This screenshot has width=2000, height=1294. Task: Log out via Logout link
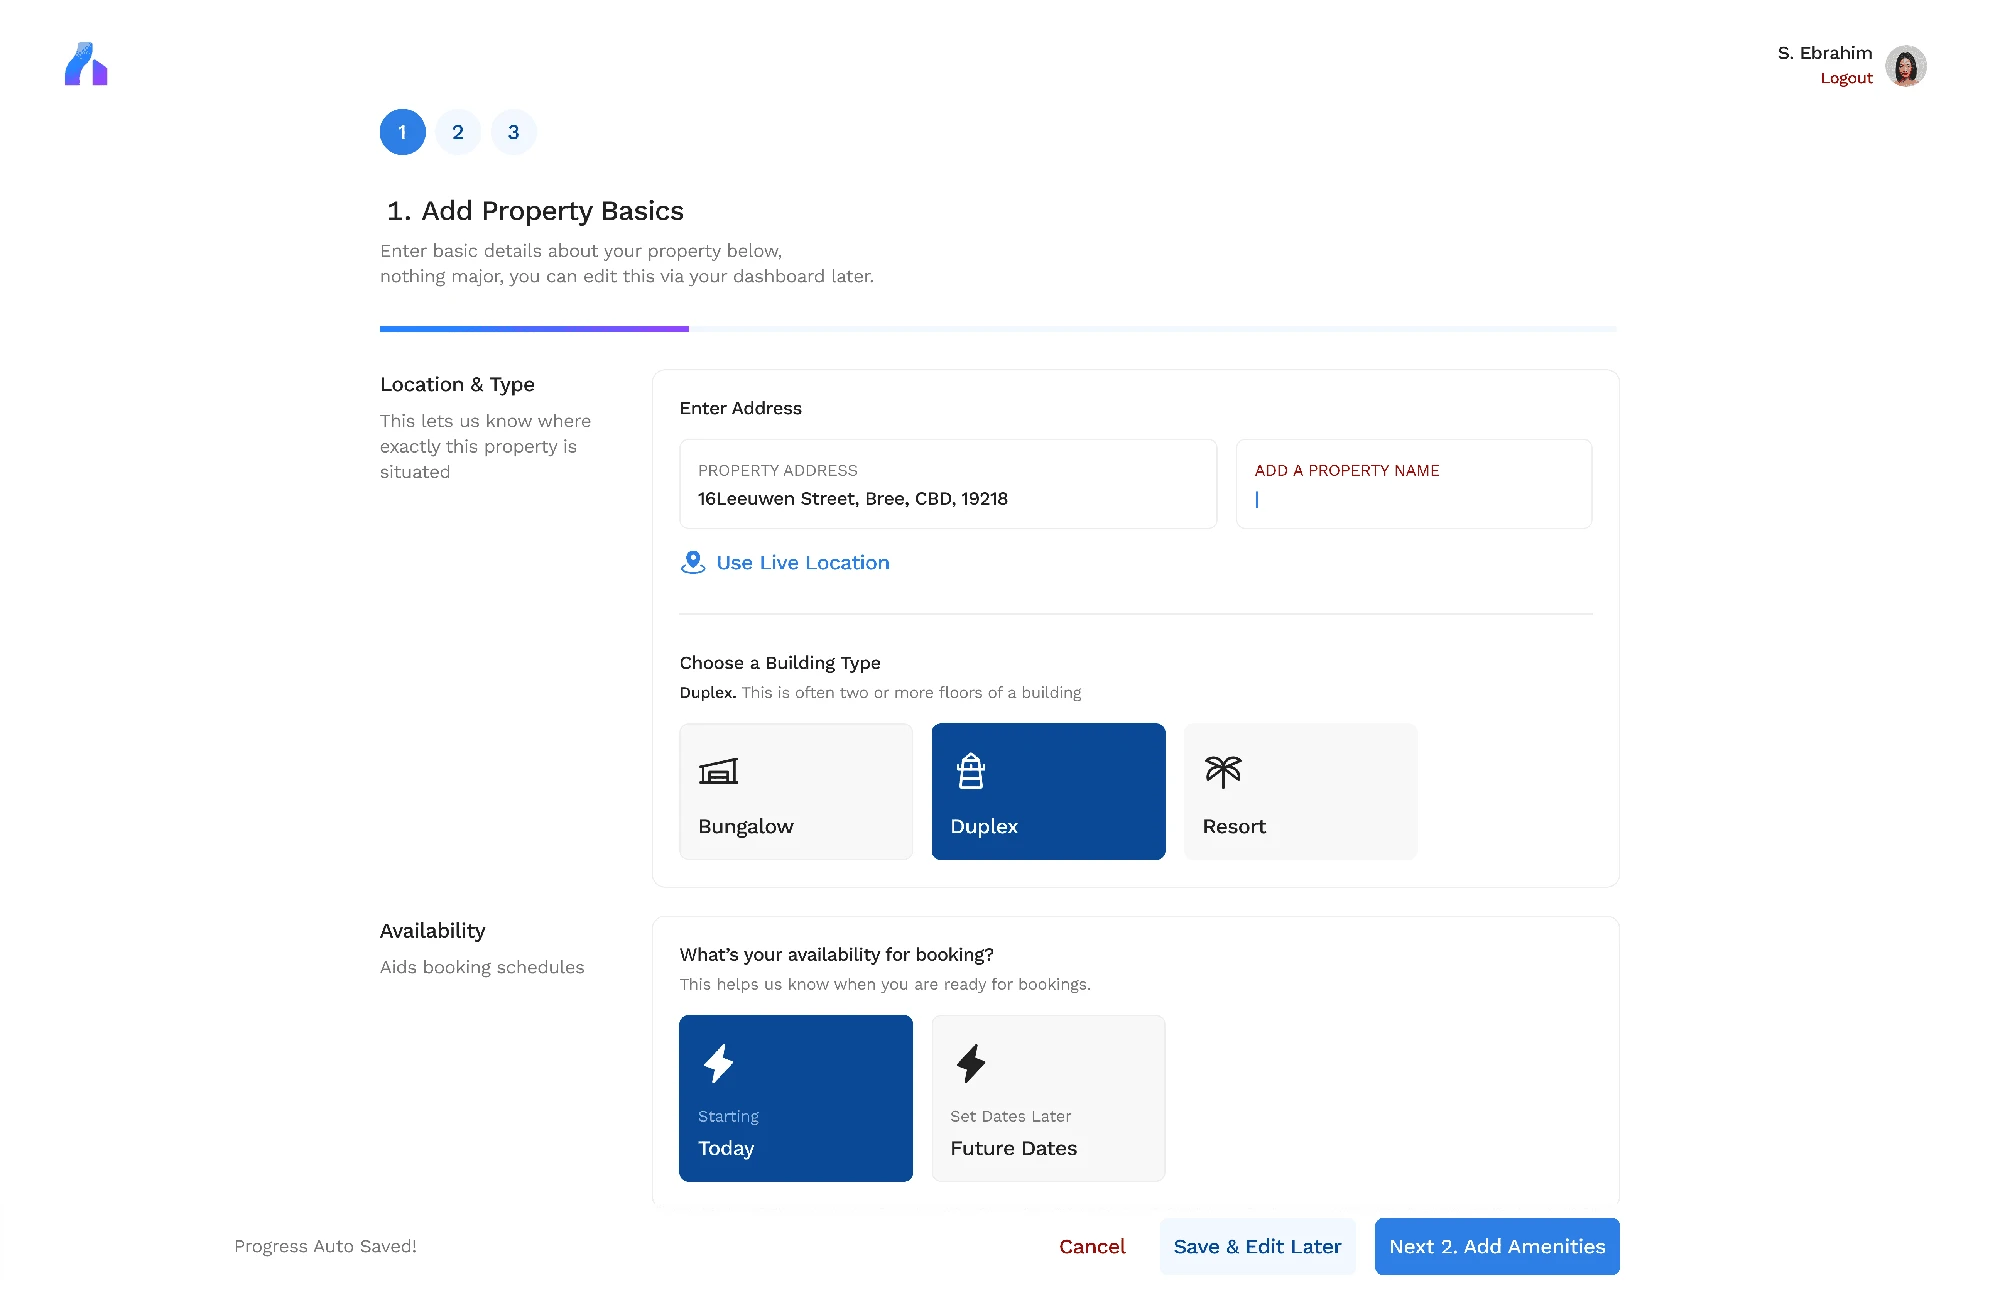[1846, 78]
